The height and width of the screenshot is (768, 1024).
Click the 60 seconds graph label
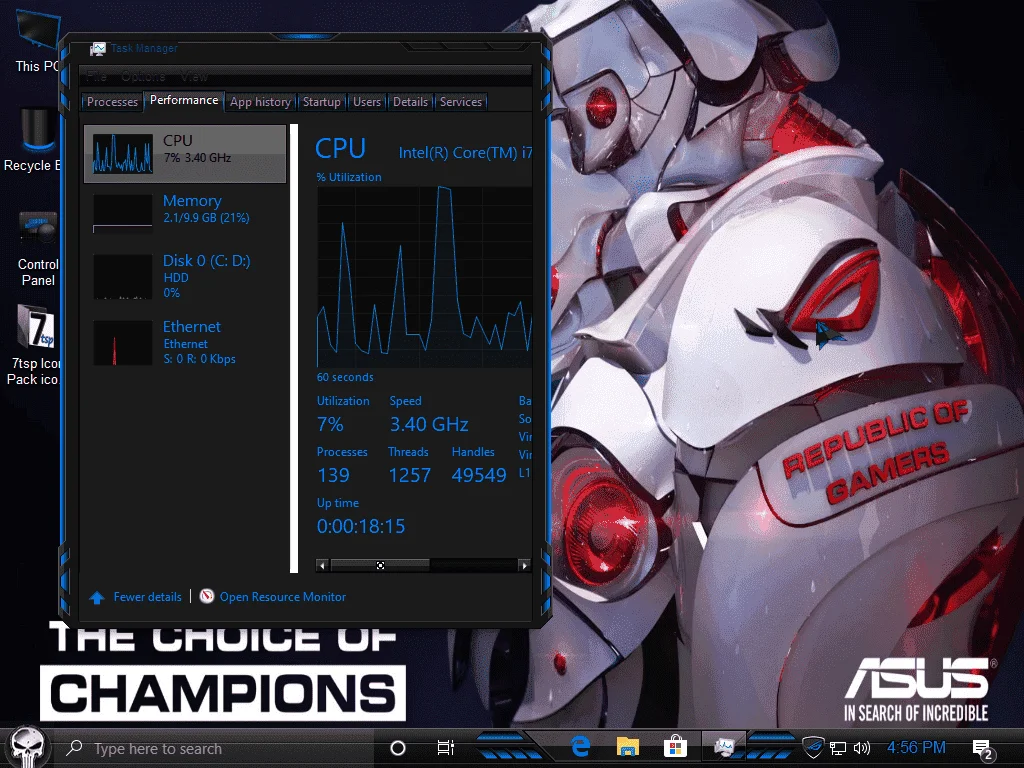[345, 377]
